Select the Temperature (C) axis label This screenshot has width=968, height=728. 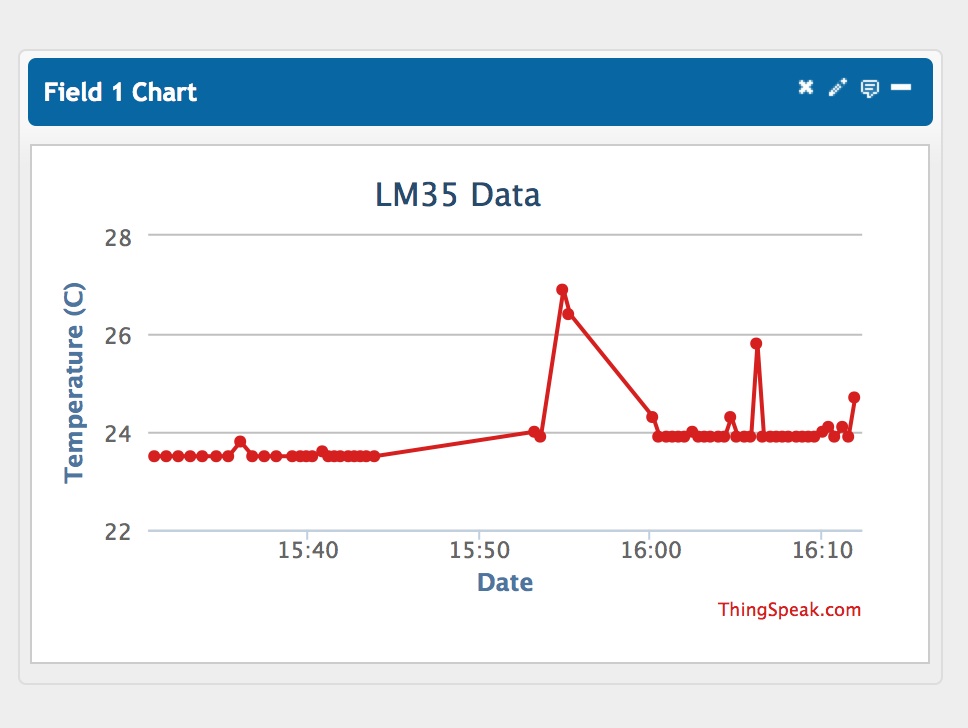(71, 380)
